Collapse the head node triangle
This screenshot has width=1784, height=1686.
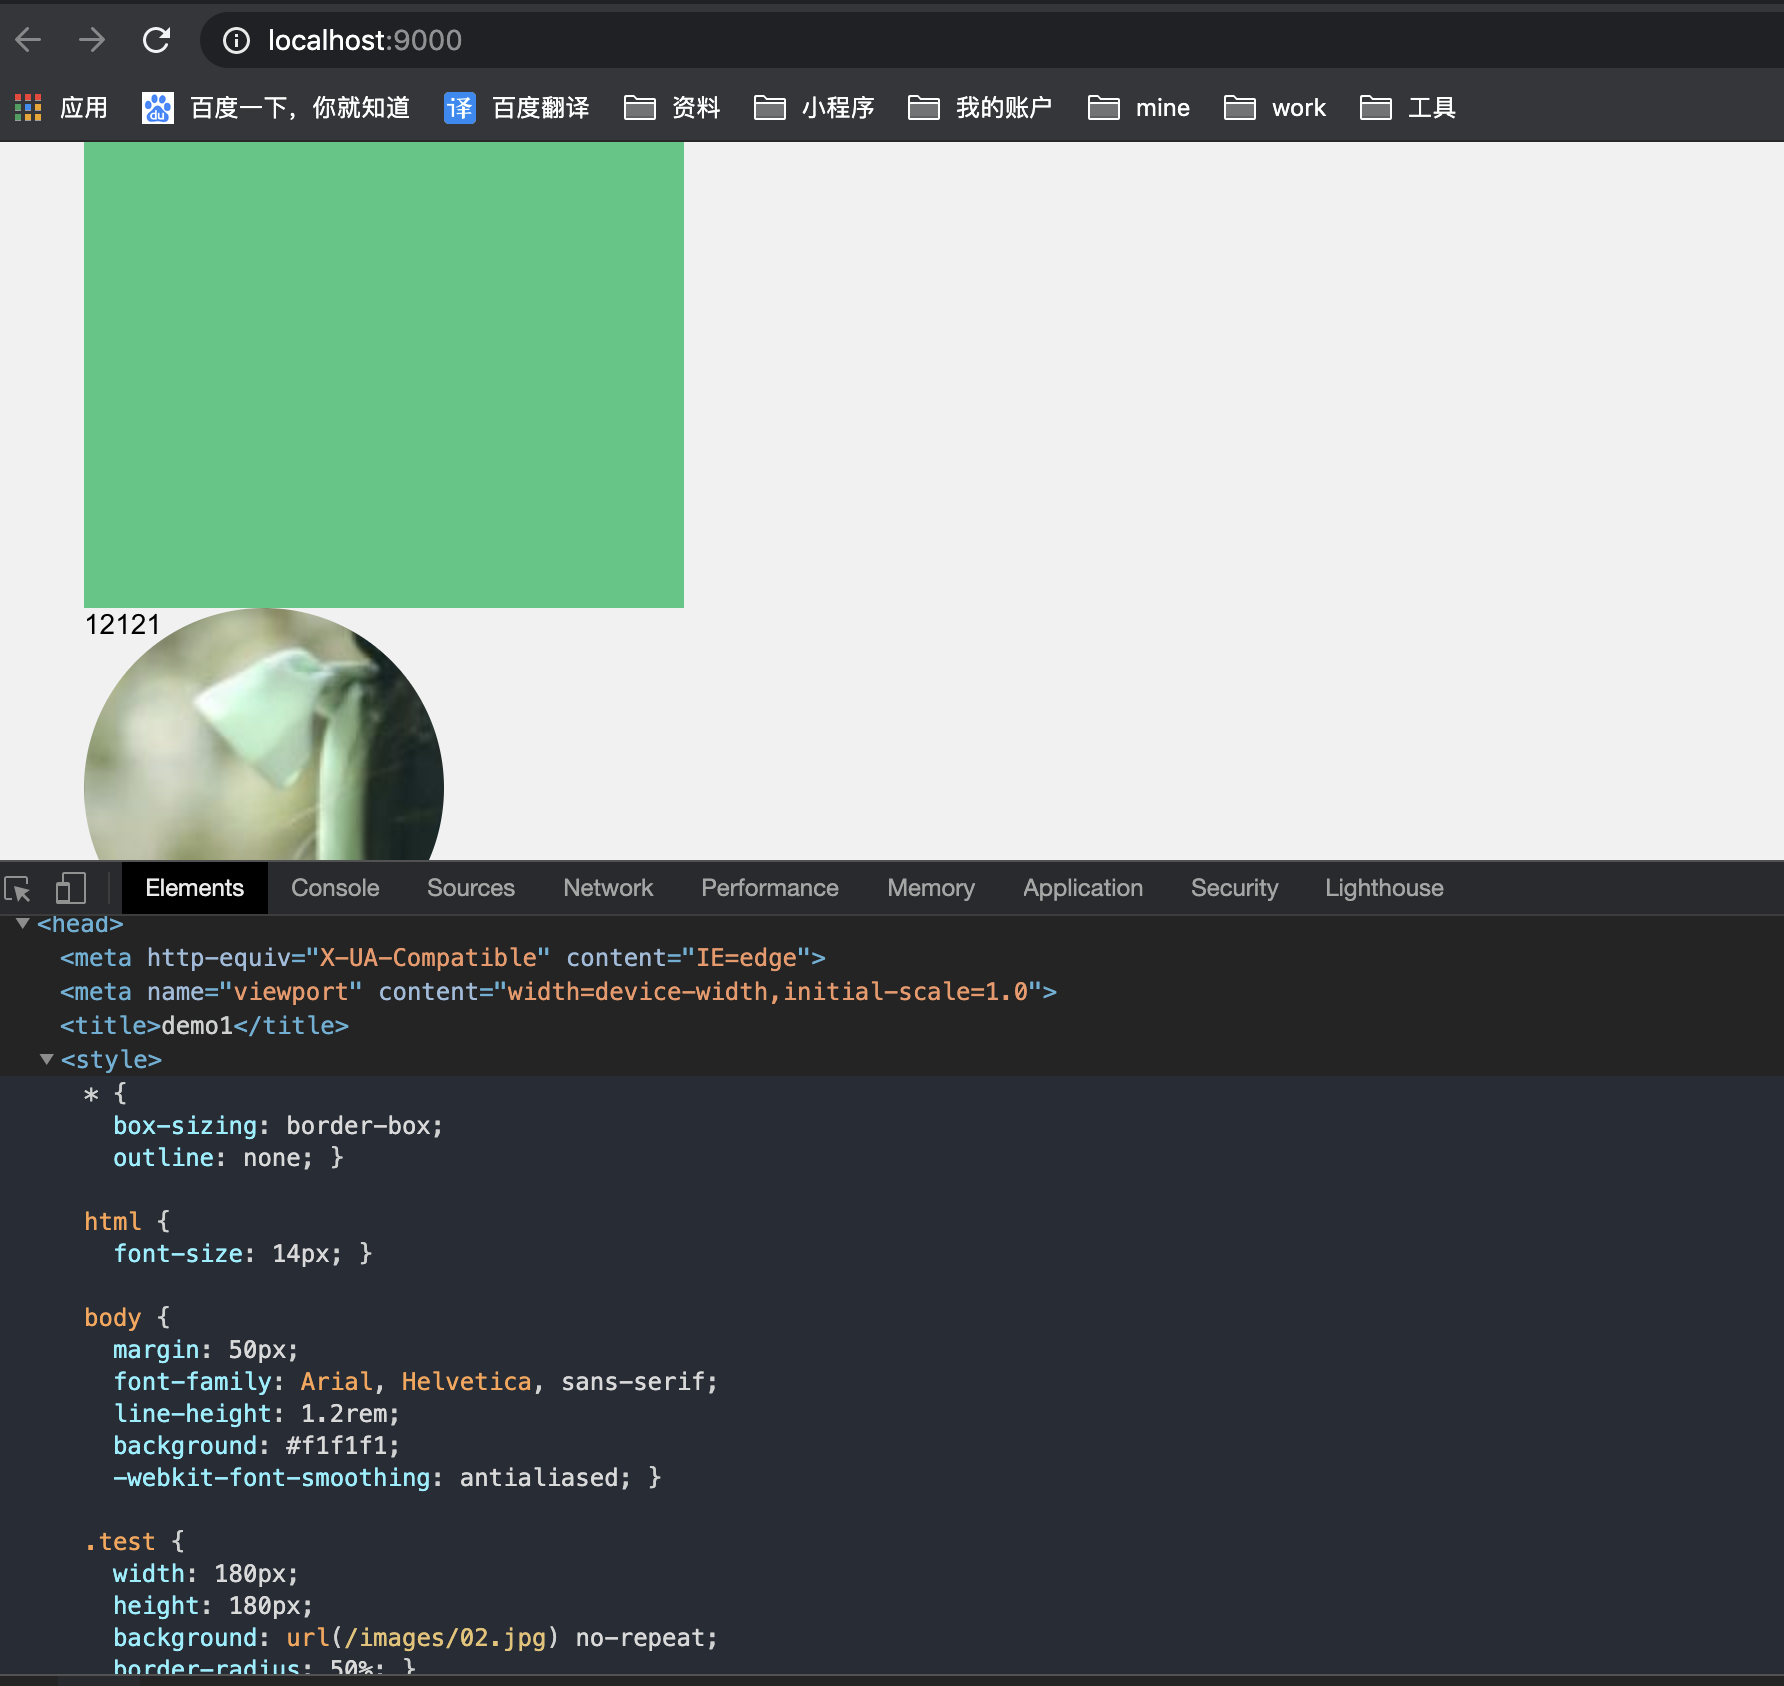[x=22, y=924]
